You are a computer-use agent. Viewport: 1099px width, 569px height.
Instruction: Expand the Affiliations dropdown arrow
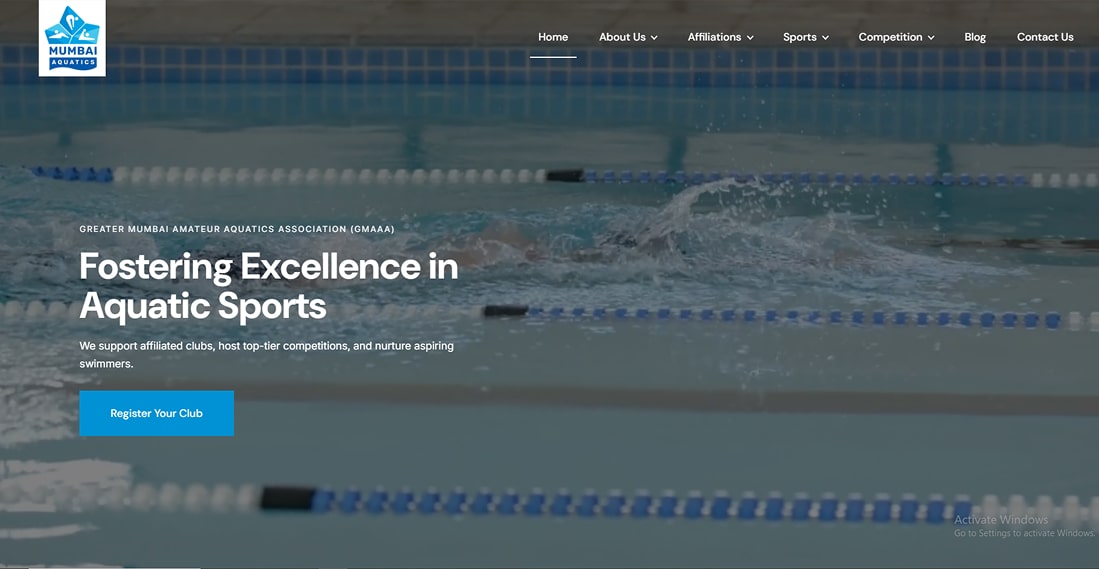(750, 38)
